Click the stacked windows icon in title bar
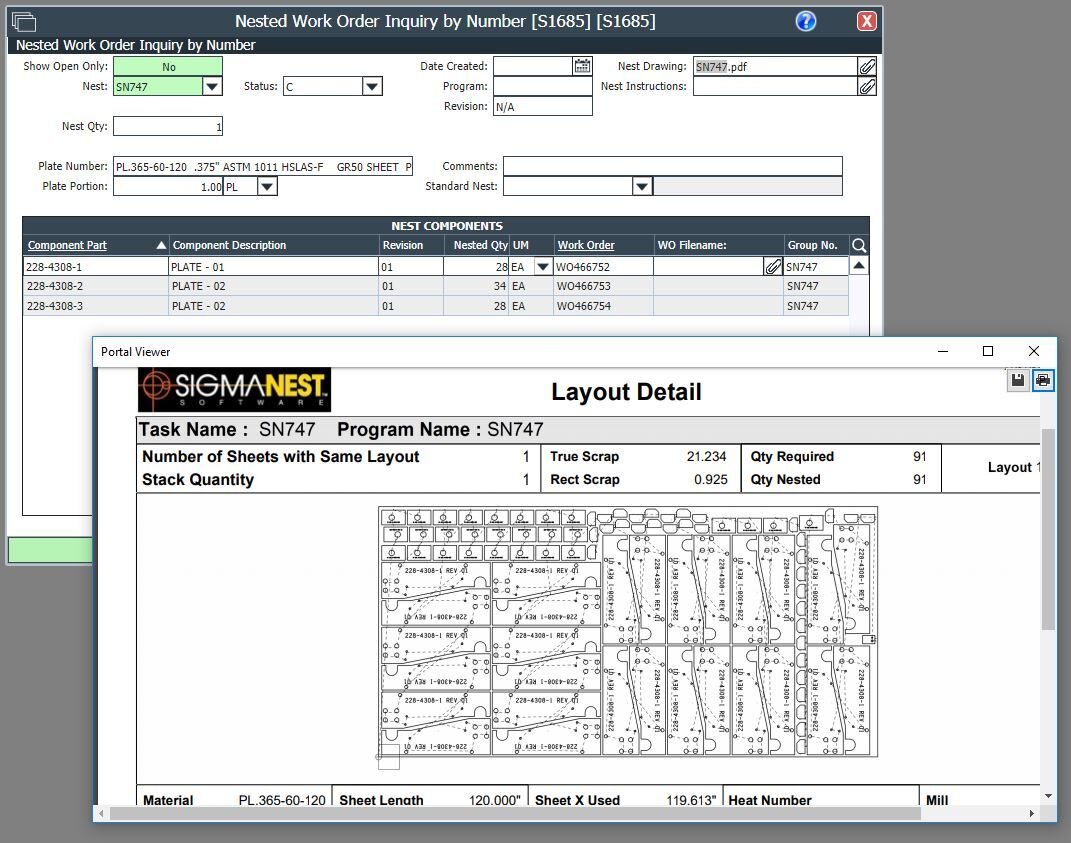Screen dimensions: 1071x843 pyautogui.click(x=23, y=21)
